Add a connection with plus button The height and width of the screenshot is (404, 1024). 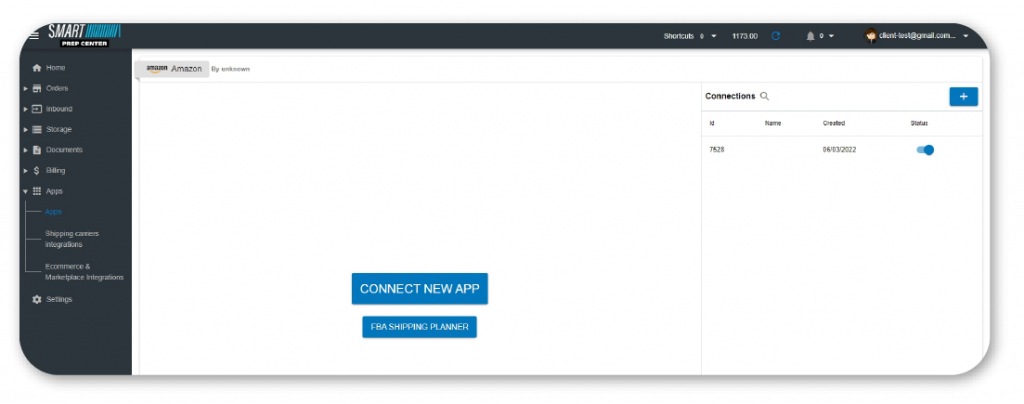pyautogui.click(x=963, y=96)
